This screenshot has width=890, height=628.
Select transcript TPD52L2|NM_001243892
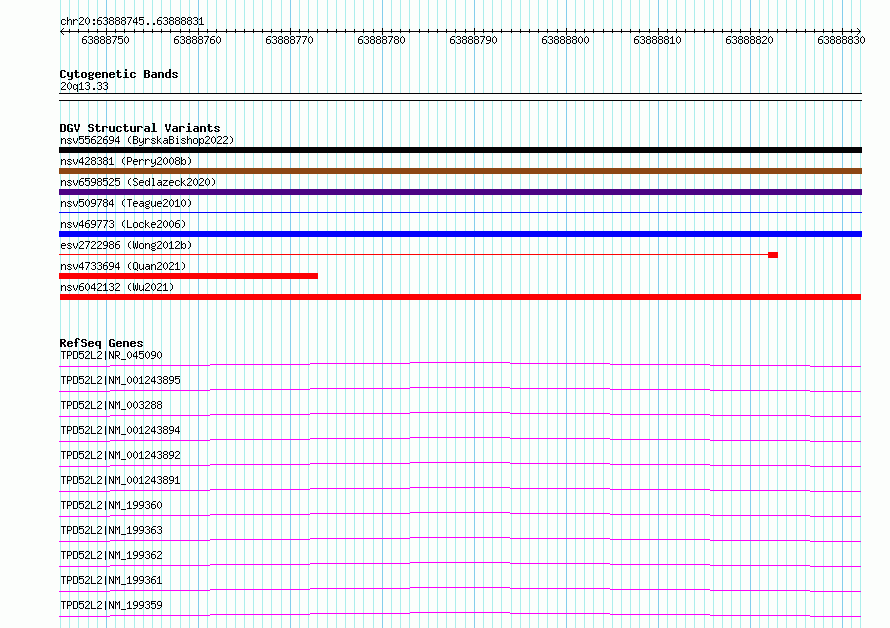pos(120,455)
